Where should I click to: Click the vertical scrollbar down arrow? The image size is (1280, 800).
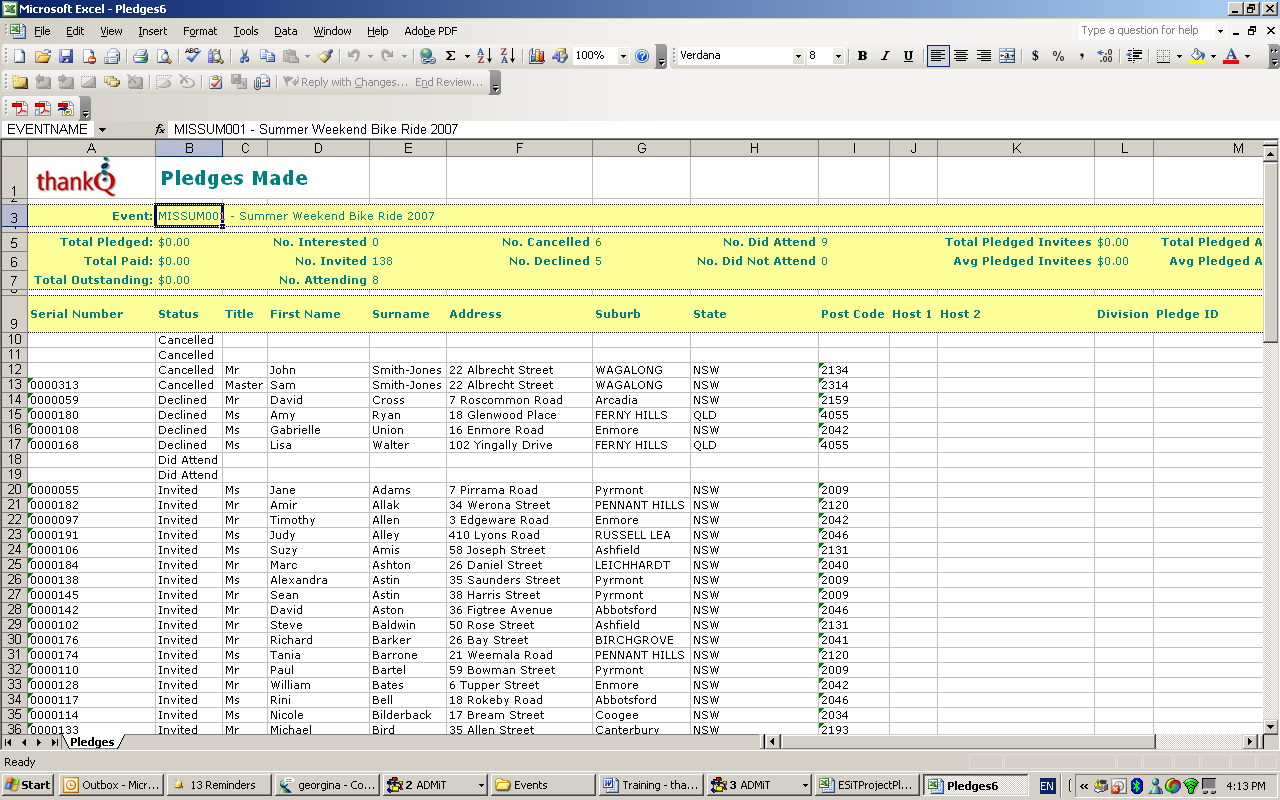click(1271, 726)
